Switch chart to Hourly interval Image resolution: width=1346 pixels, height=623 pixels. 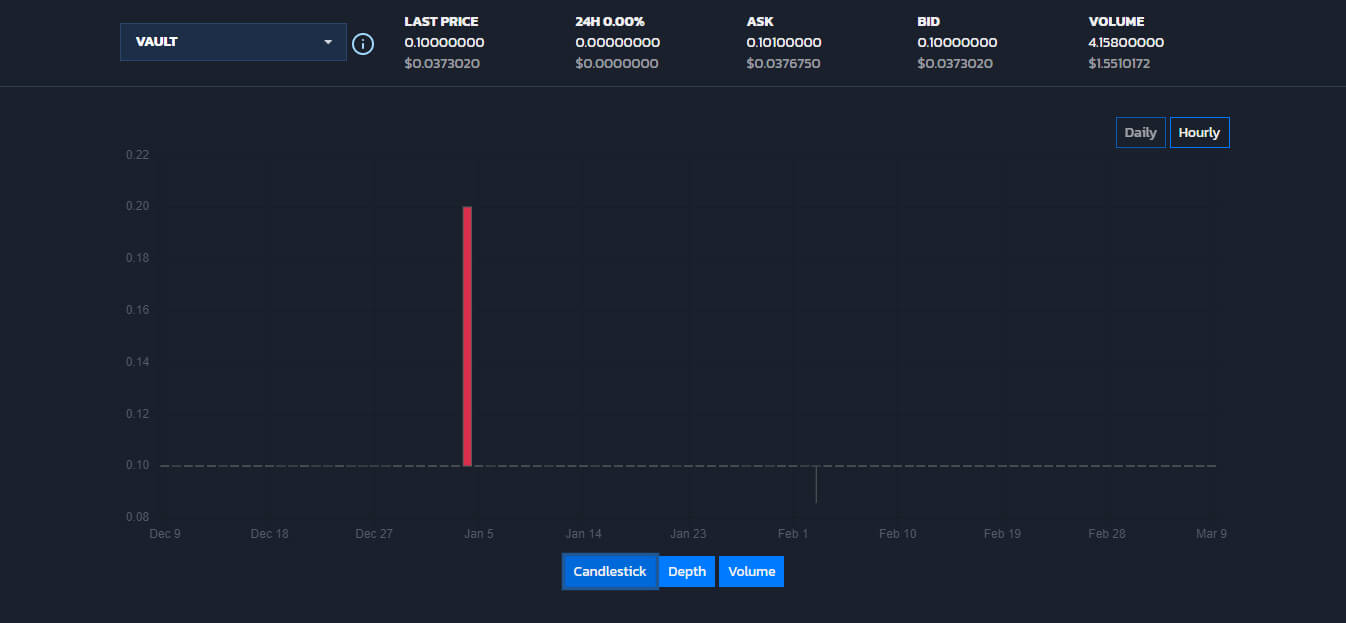point(1199,132)
